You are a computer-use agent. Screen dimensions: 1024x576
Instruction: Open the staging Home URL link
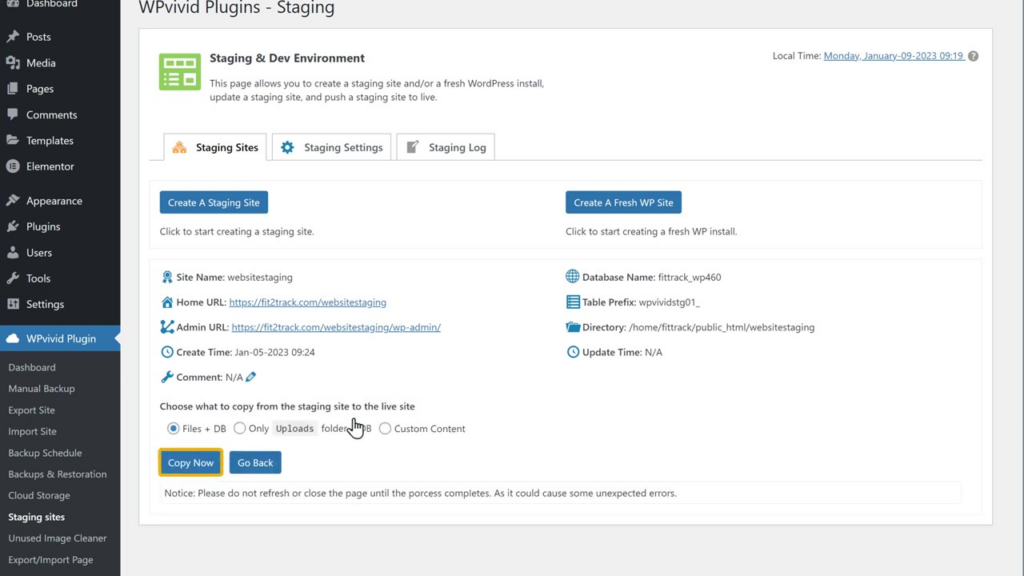pyautogui.click(x=307, y=302)
